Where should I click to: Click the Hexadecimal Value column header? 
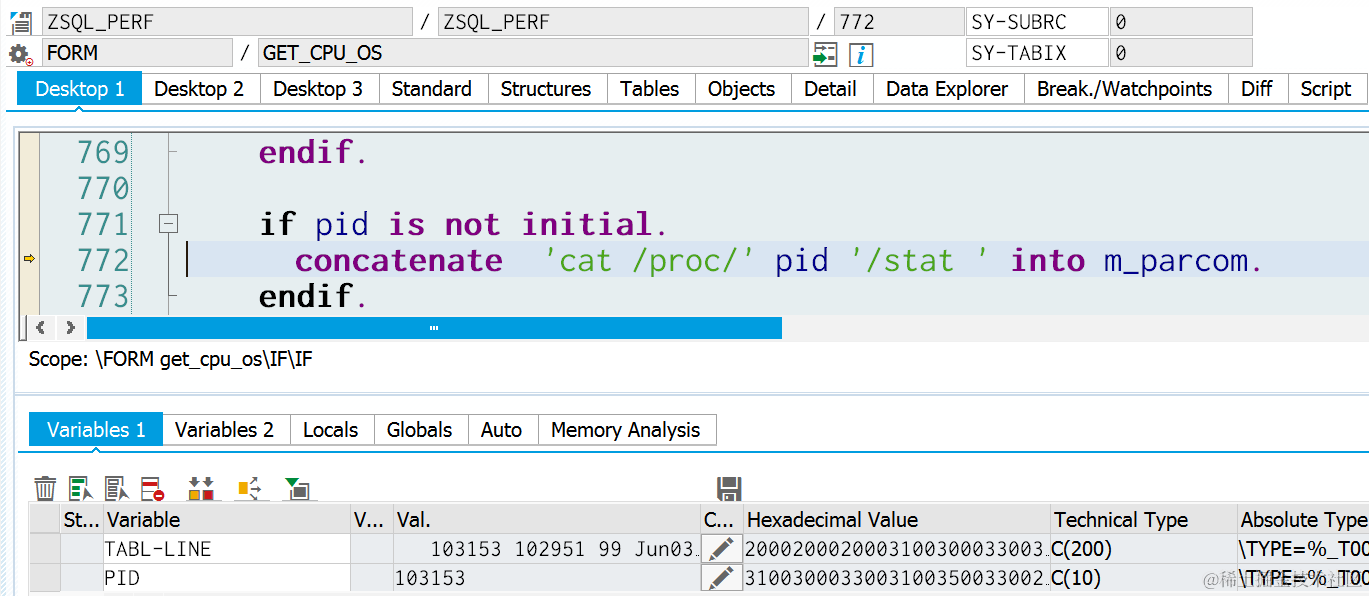[x=897, y=520]
